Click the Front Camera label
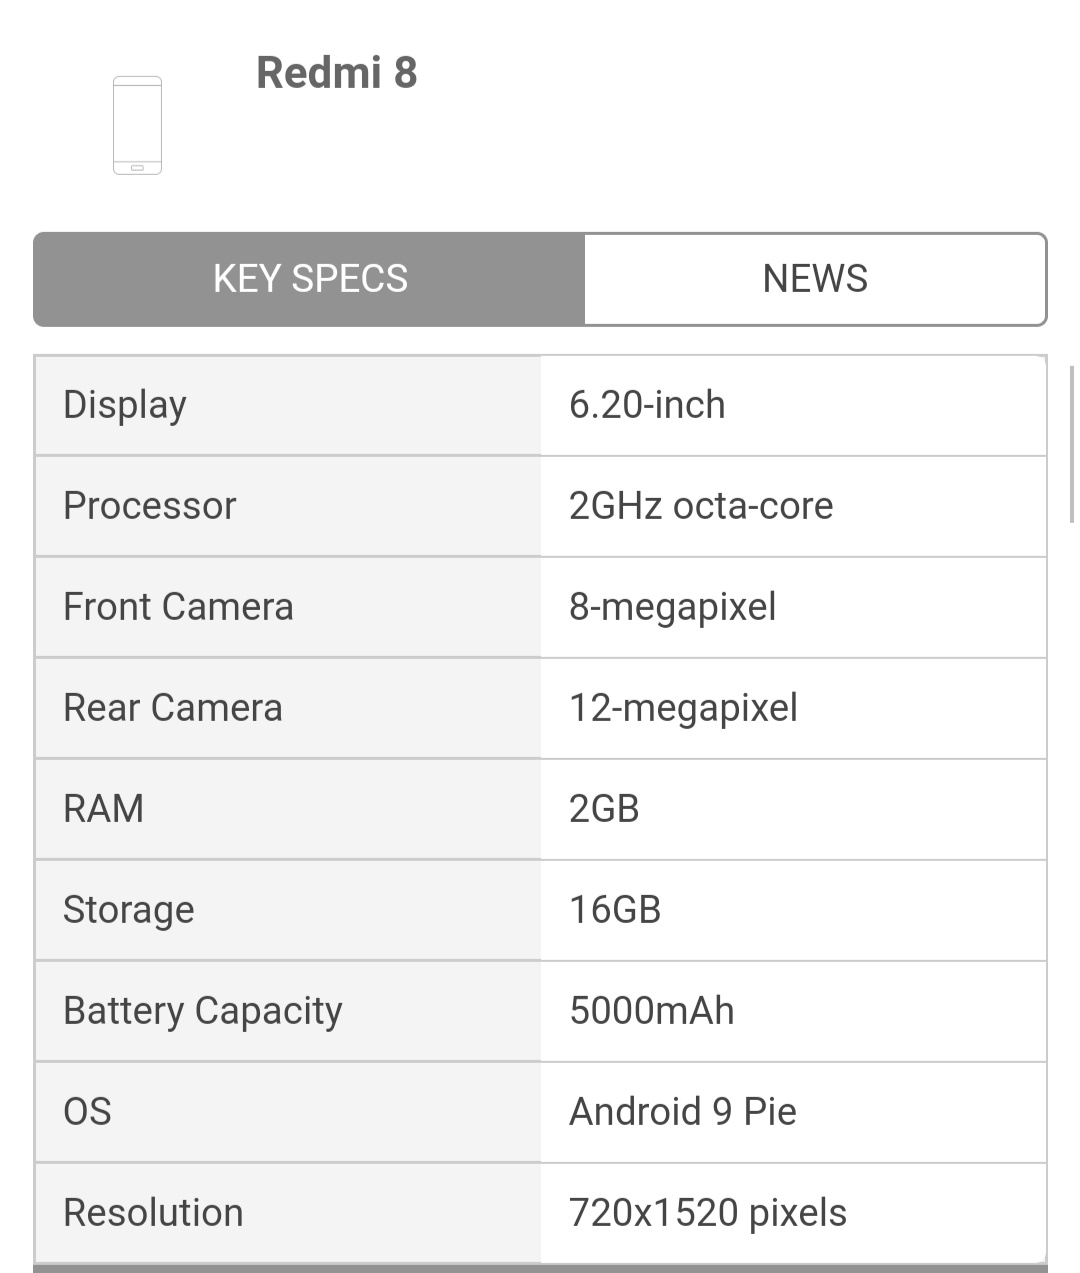The height and width of the screenshot is (1273, 1080). (x=178, y=607)
